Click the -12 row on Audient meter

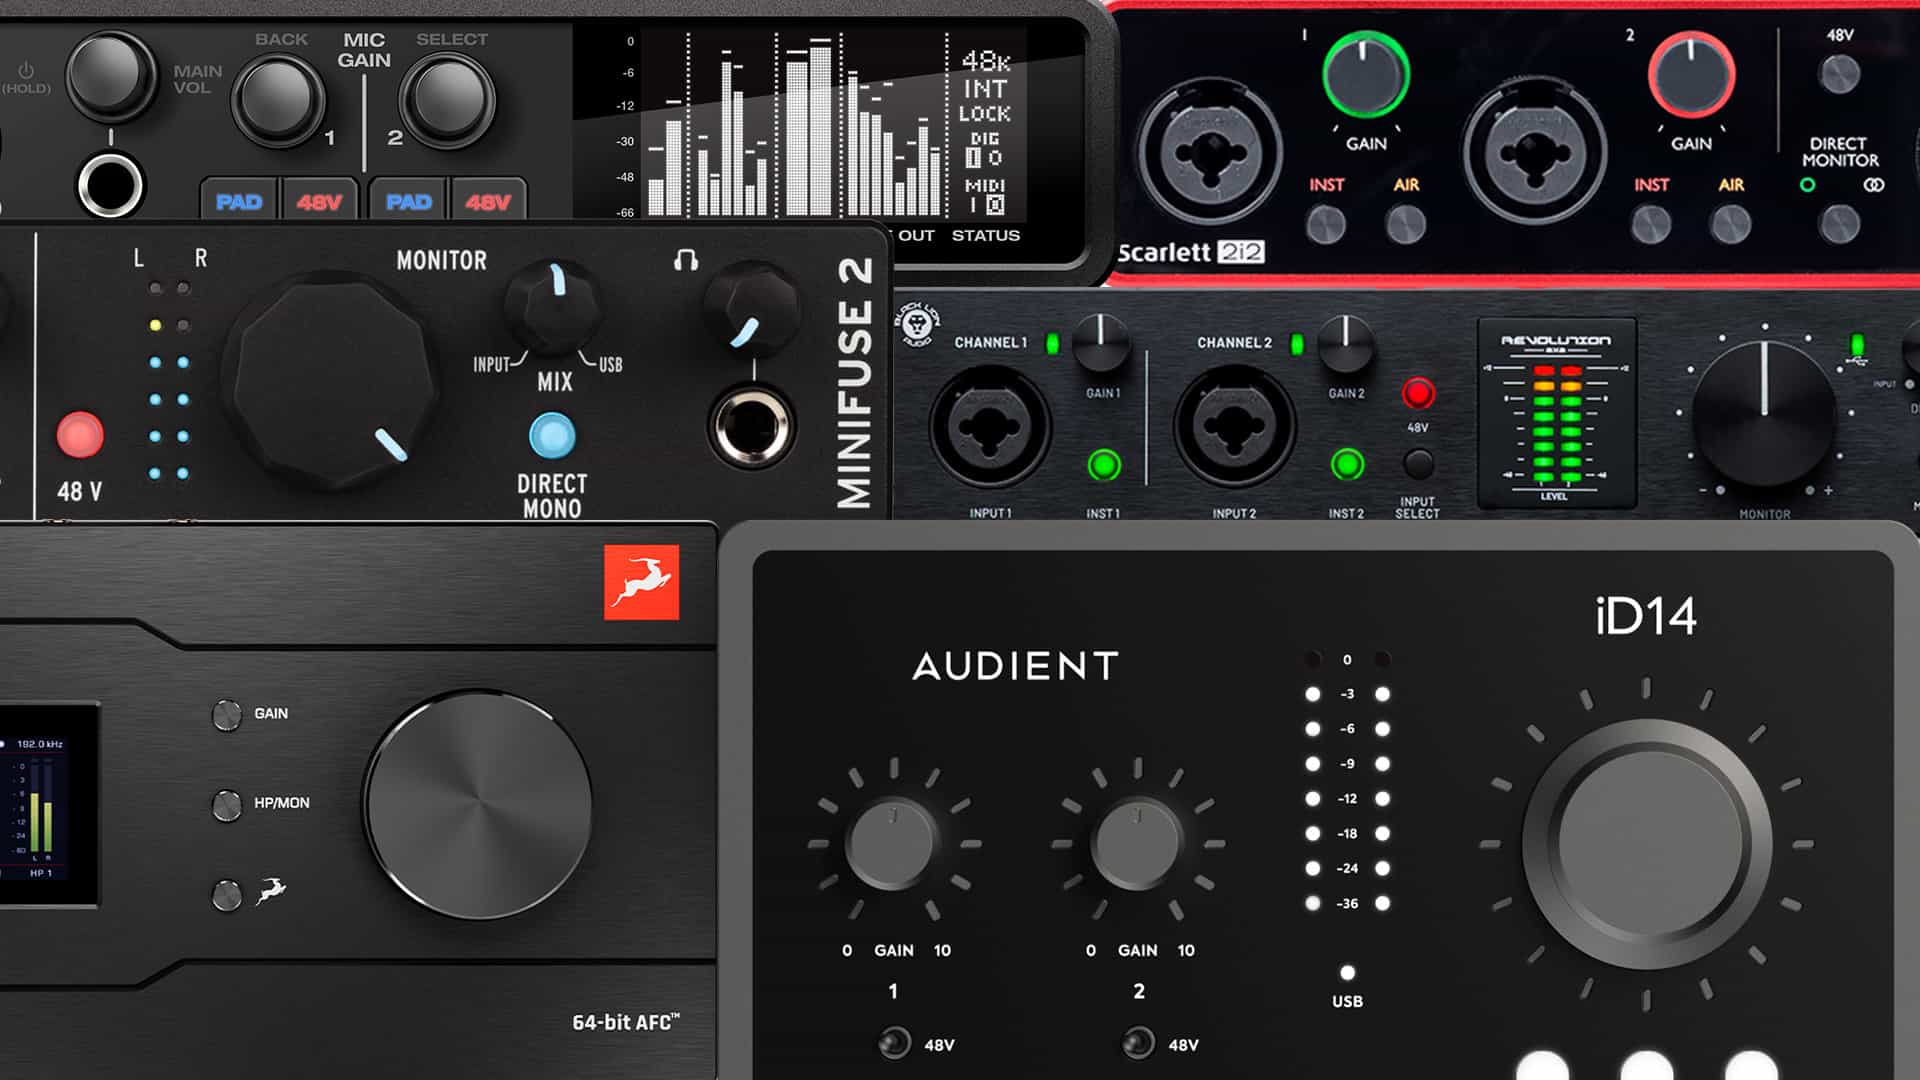[x=1347, y=798]
